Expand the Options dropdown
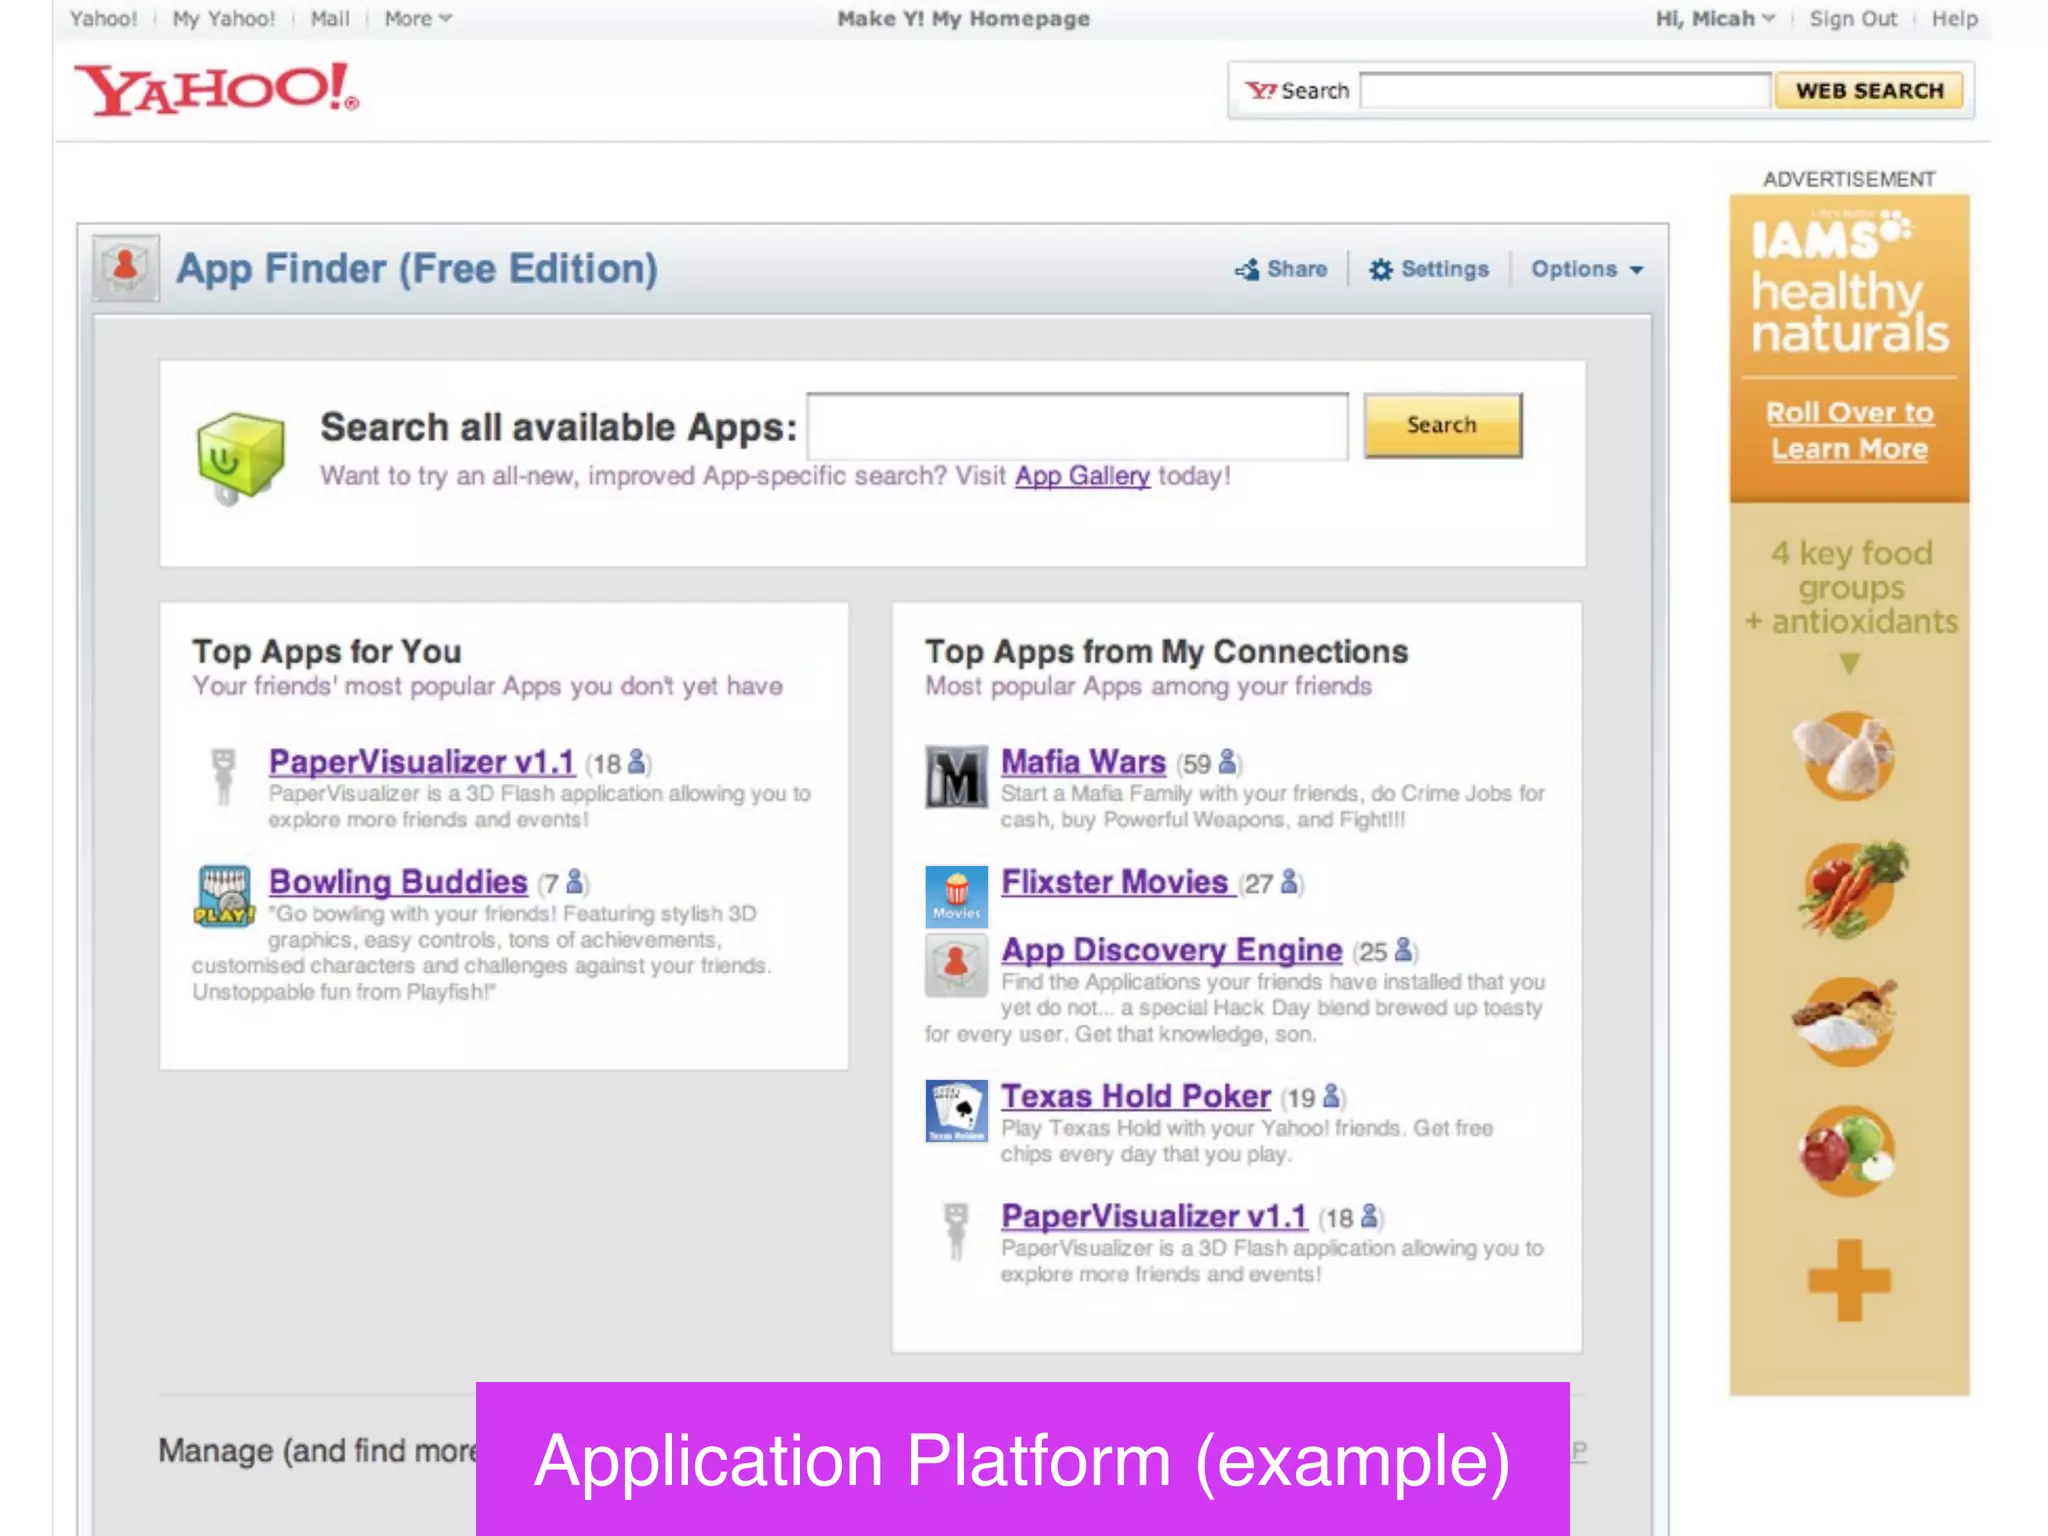Image resolution: width=2048 pixels, height=1536 pixels. pyautogui.click(x=1587, y=269)
